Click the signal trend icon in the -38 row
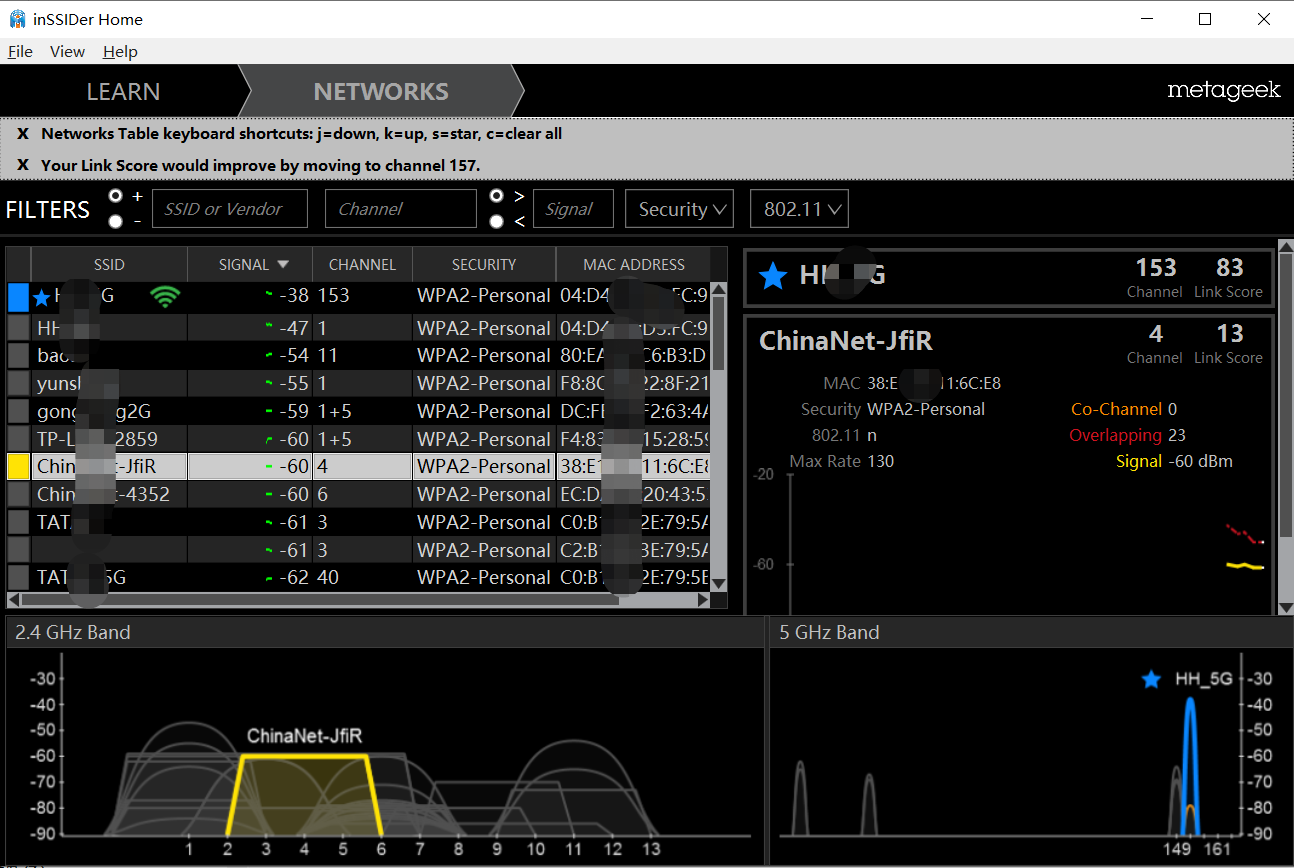Image resolution: width=1294 pixels, height=868 pixels. pos(268,296)
